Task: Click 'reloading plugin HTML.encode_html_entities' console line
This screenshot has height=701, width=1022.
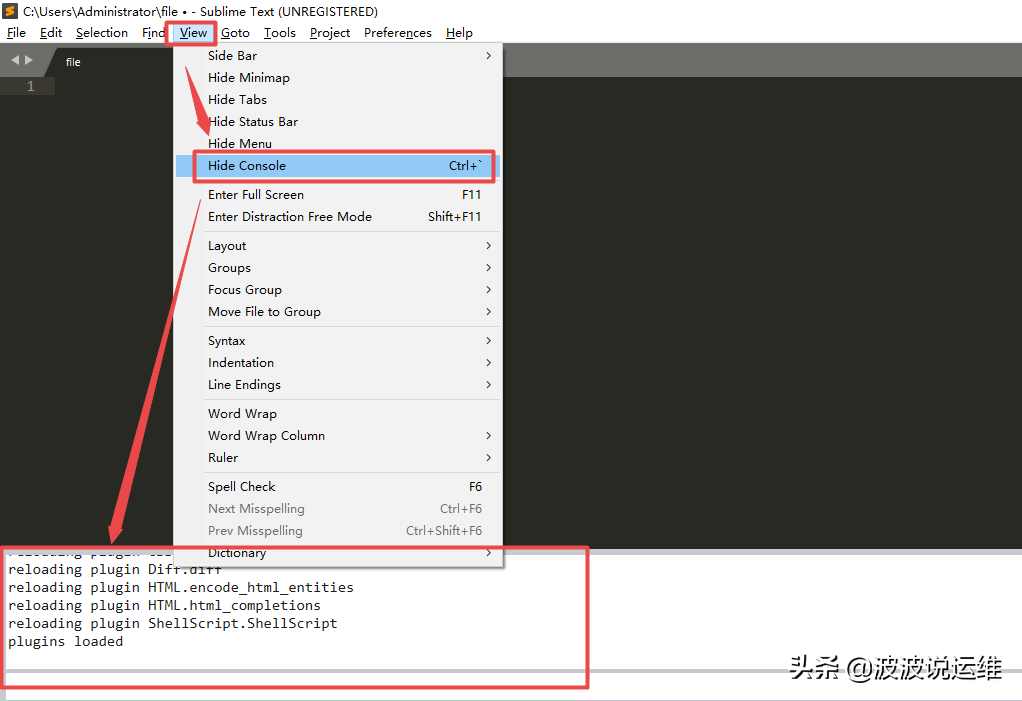Action: tap(181, 588)
